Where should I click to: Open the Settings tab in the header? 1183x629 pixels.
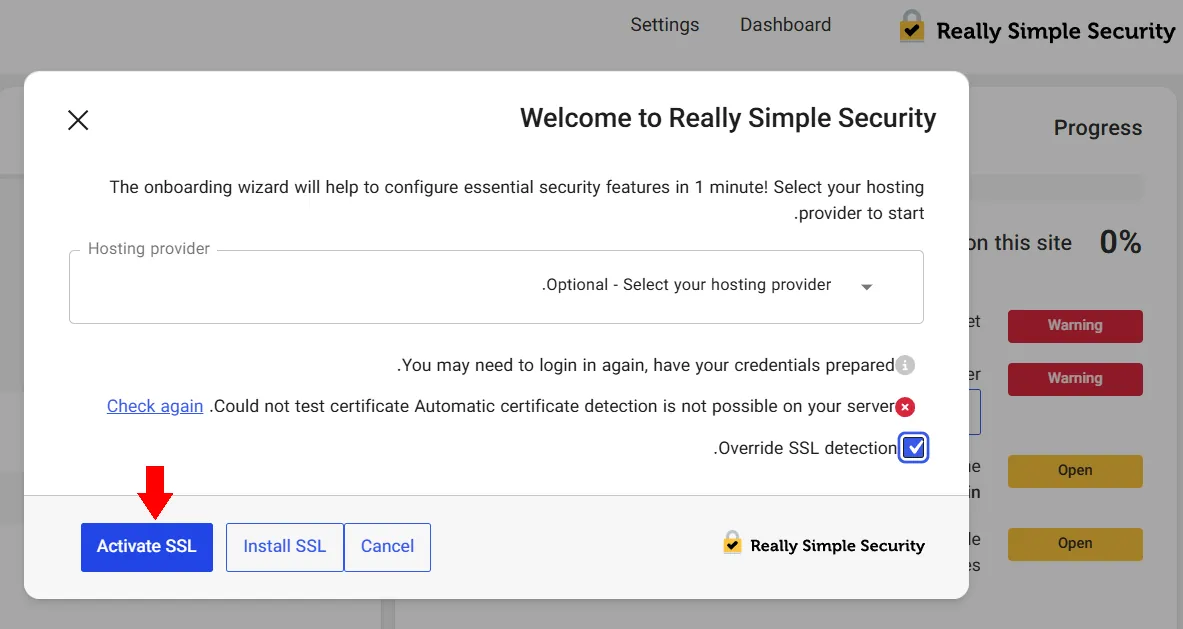pyautogui.click(x=665, y=25)
